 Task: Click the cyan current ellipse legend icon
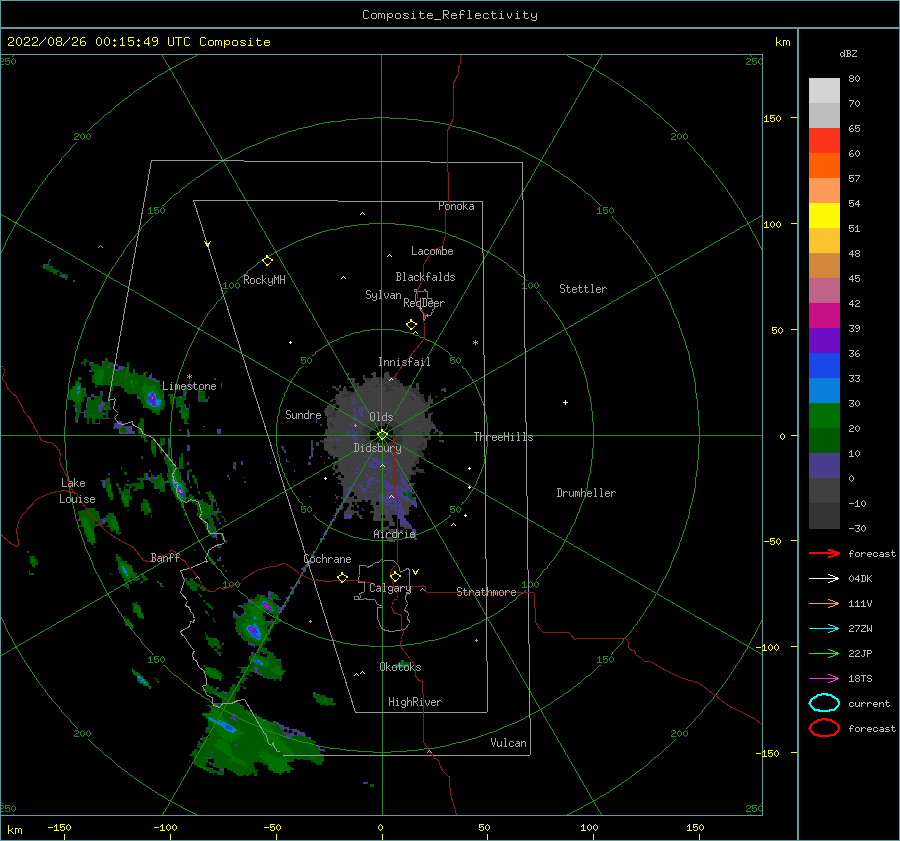tap(824, 703)
